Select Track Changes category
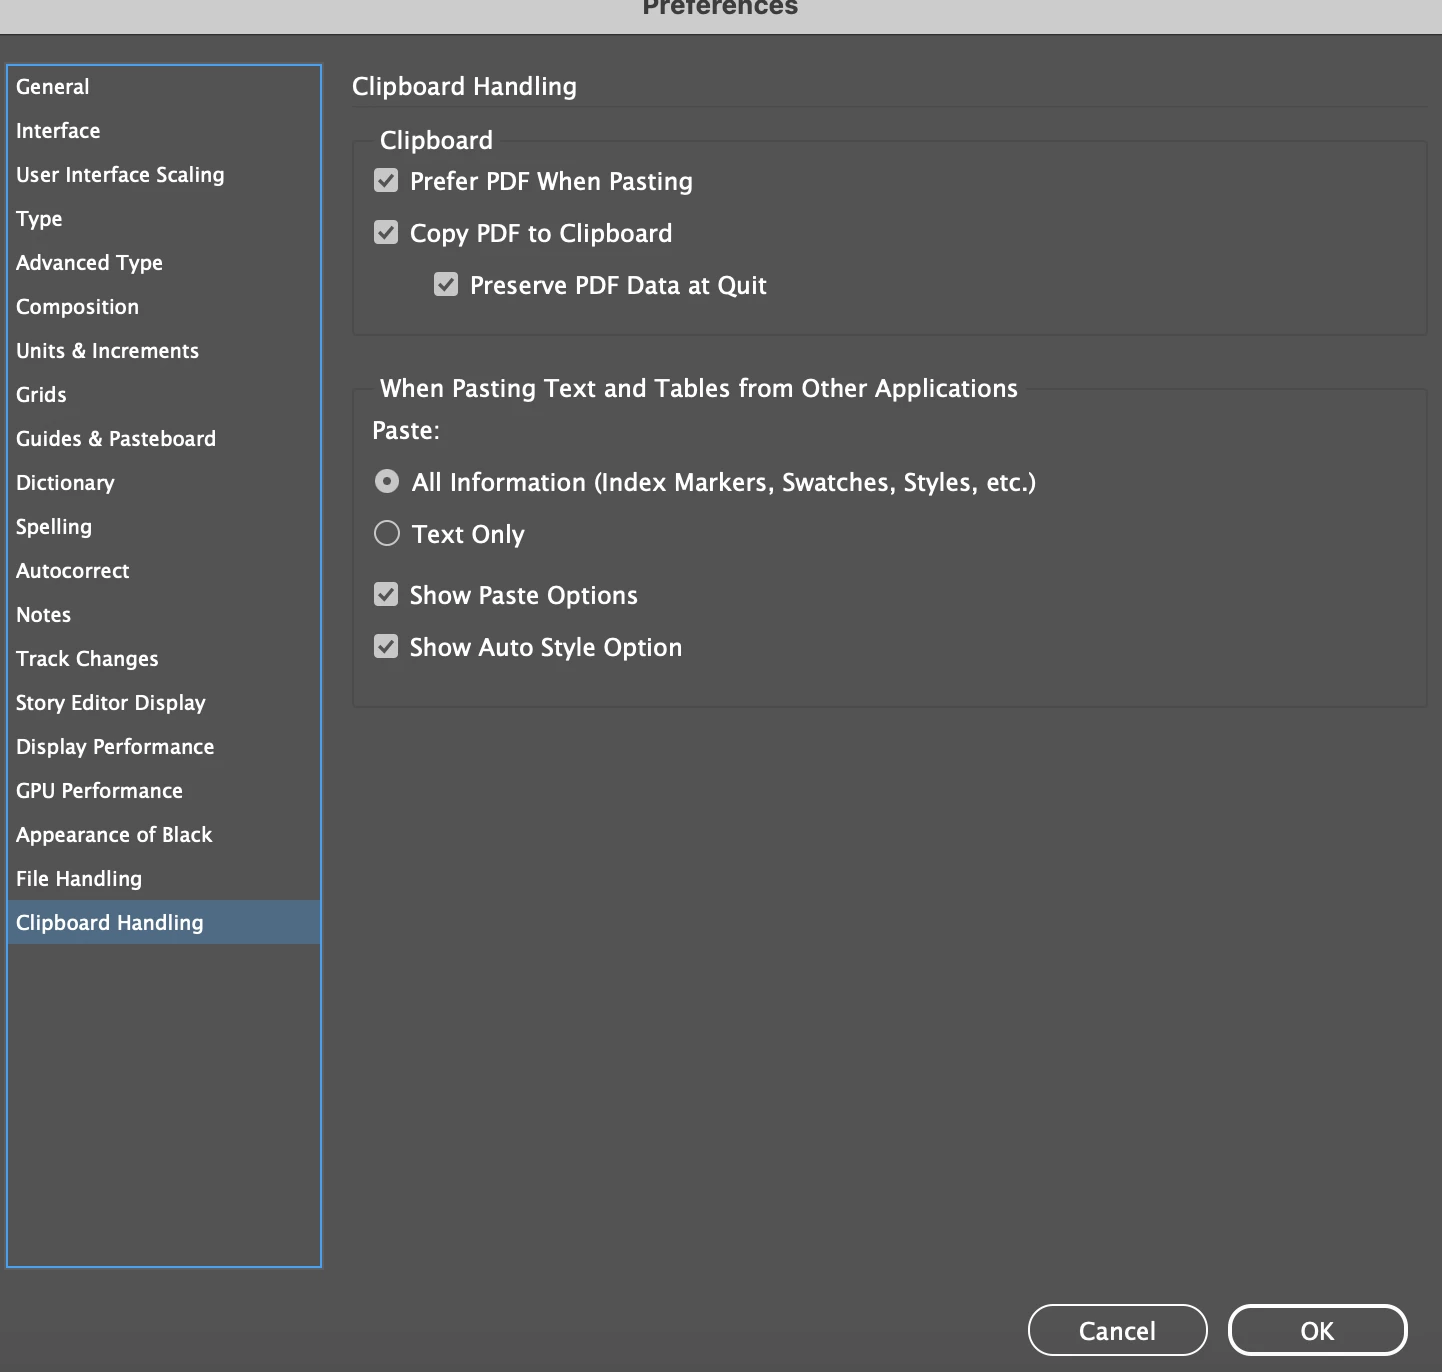 164,659
